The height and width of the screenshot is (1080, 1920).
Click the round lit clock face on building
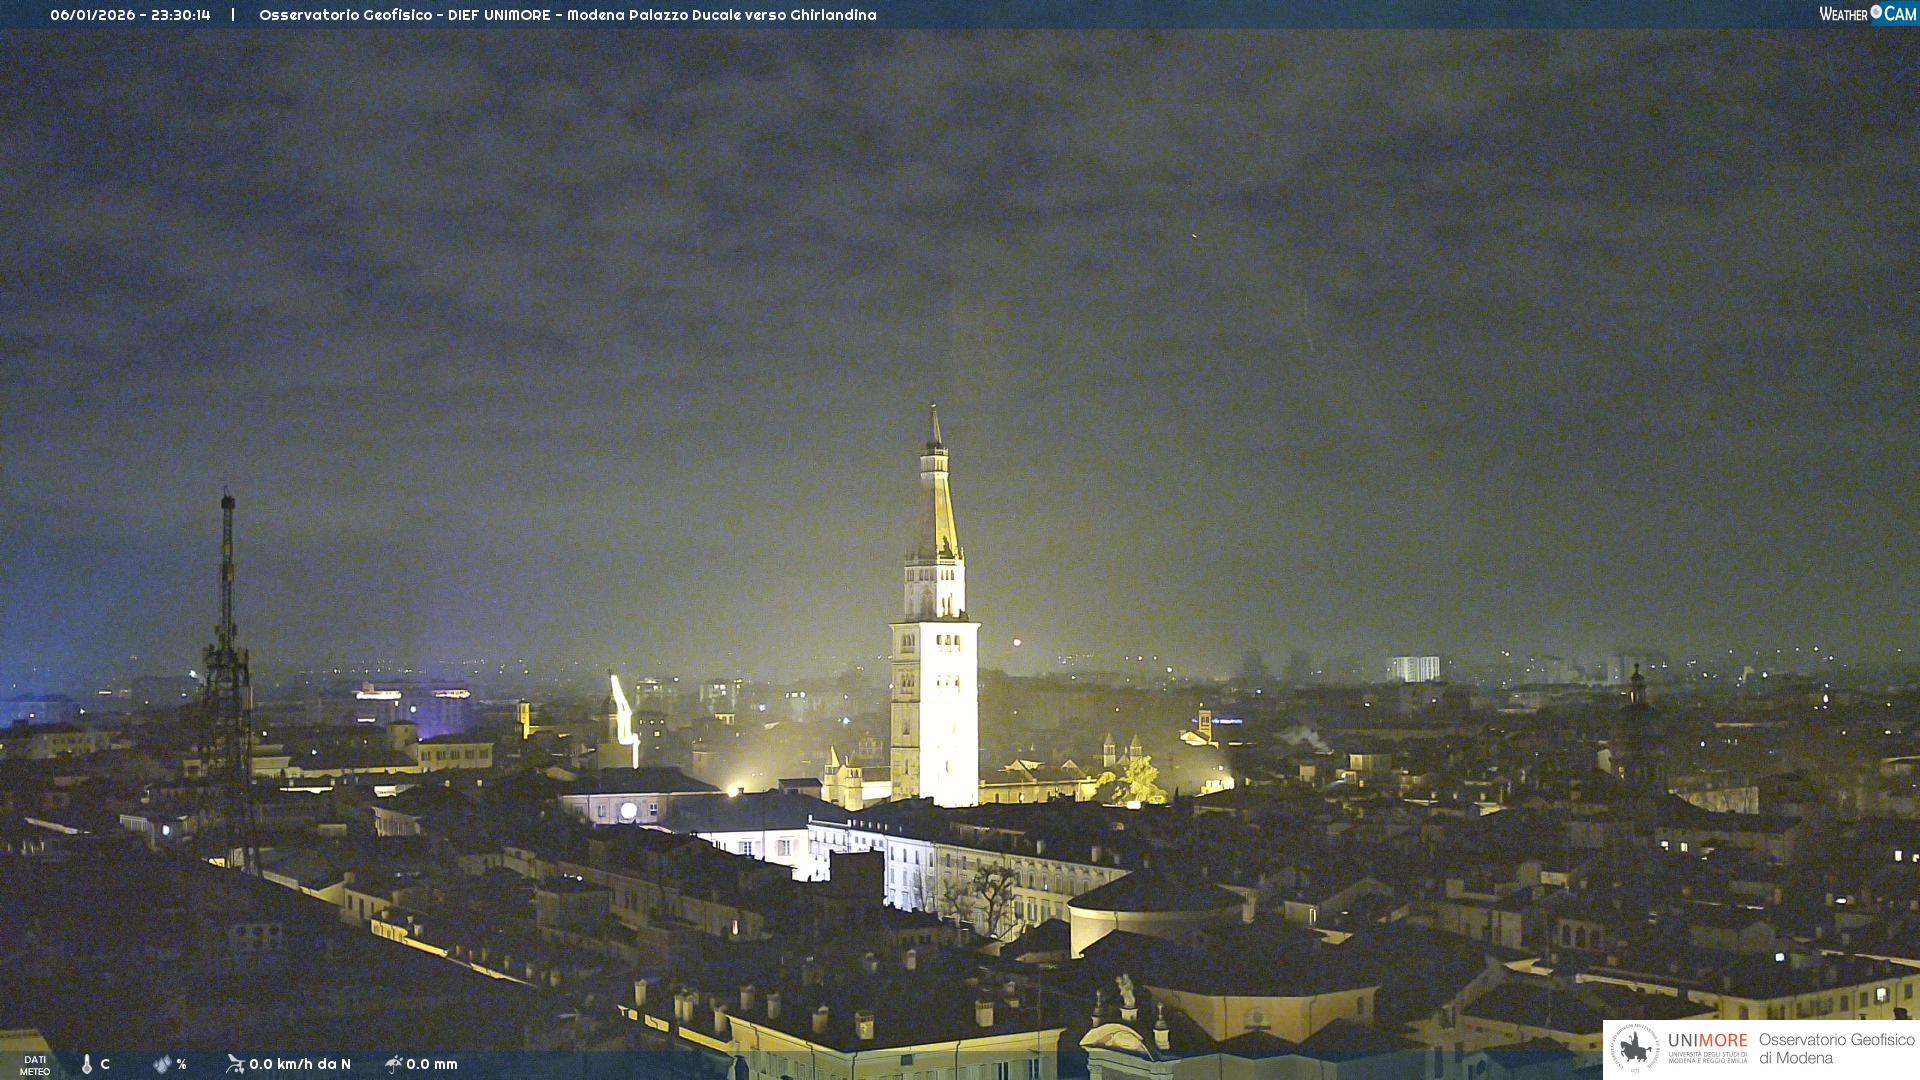(628, 811)
